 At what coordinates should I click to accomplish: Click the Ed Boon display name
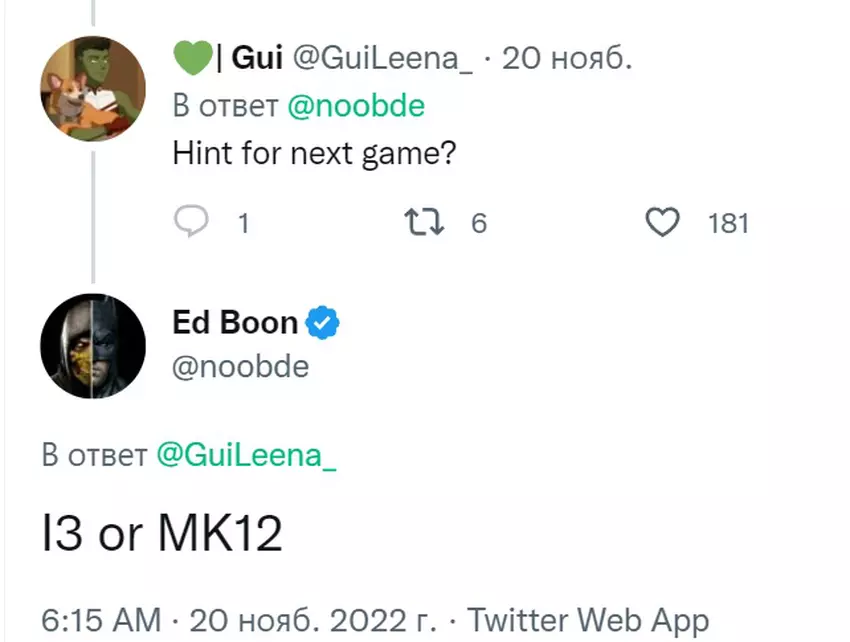click(x=235, y=323)
